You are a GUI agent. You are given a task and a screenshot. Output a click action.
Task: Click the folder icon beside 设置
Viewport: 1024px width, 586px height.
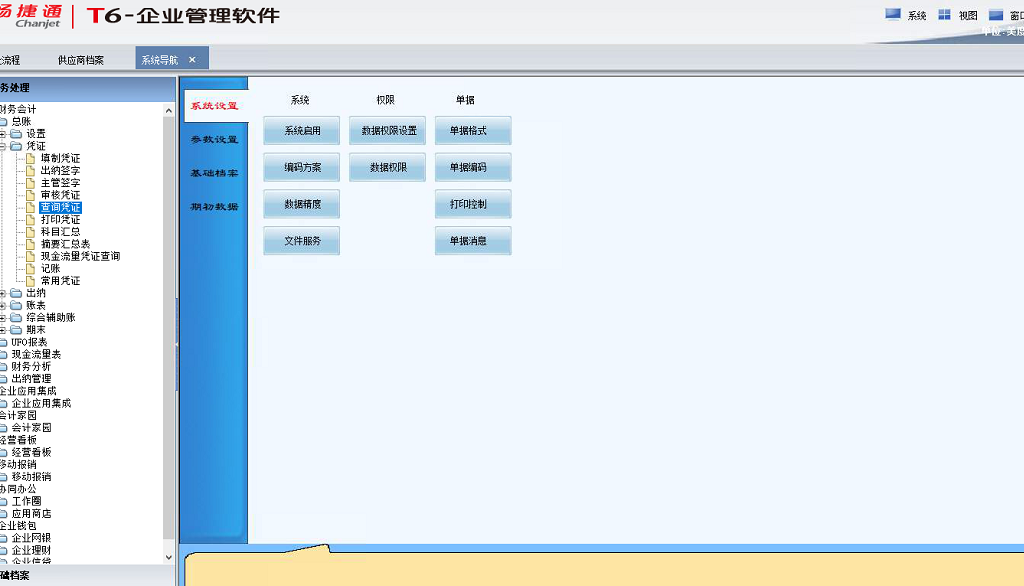(x=16, y=134)
